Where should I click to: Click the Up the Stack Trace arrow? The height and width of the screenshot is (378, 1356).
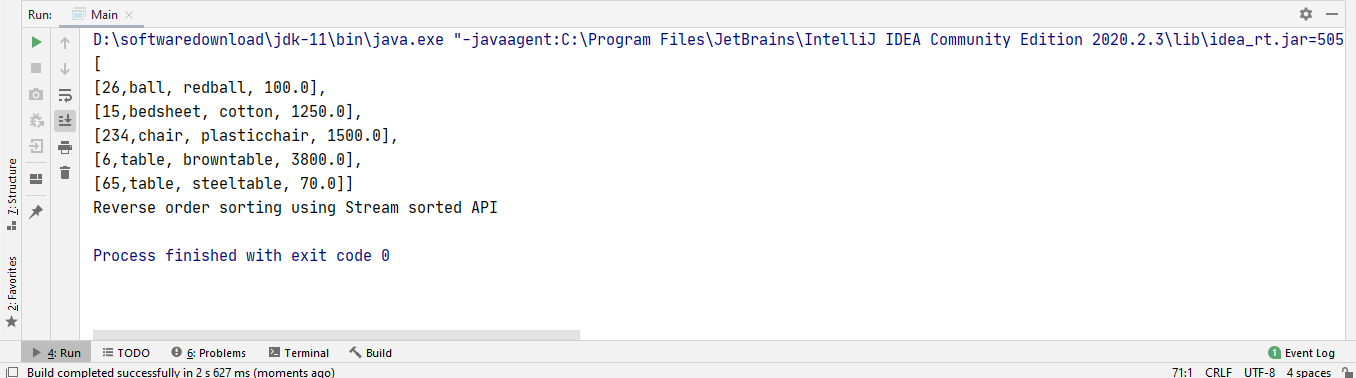65,42
